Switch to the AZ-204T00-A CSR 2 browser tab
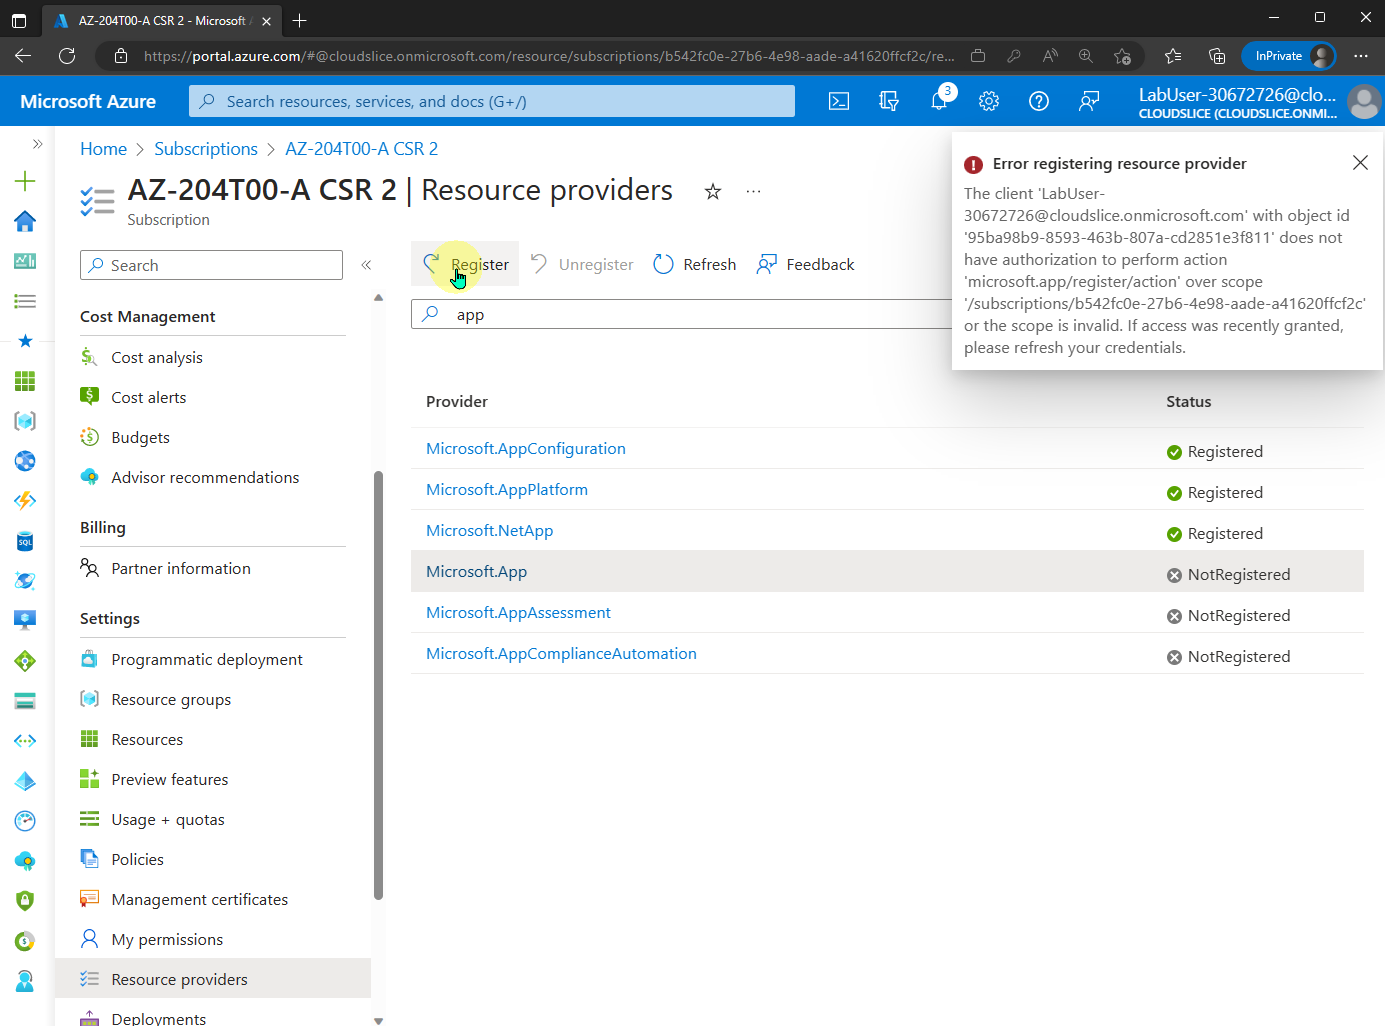 150,20
